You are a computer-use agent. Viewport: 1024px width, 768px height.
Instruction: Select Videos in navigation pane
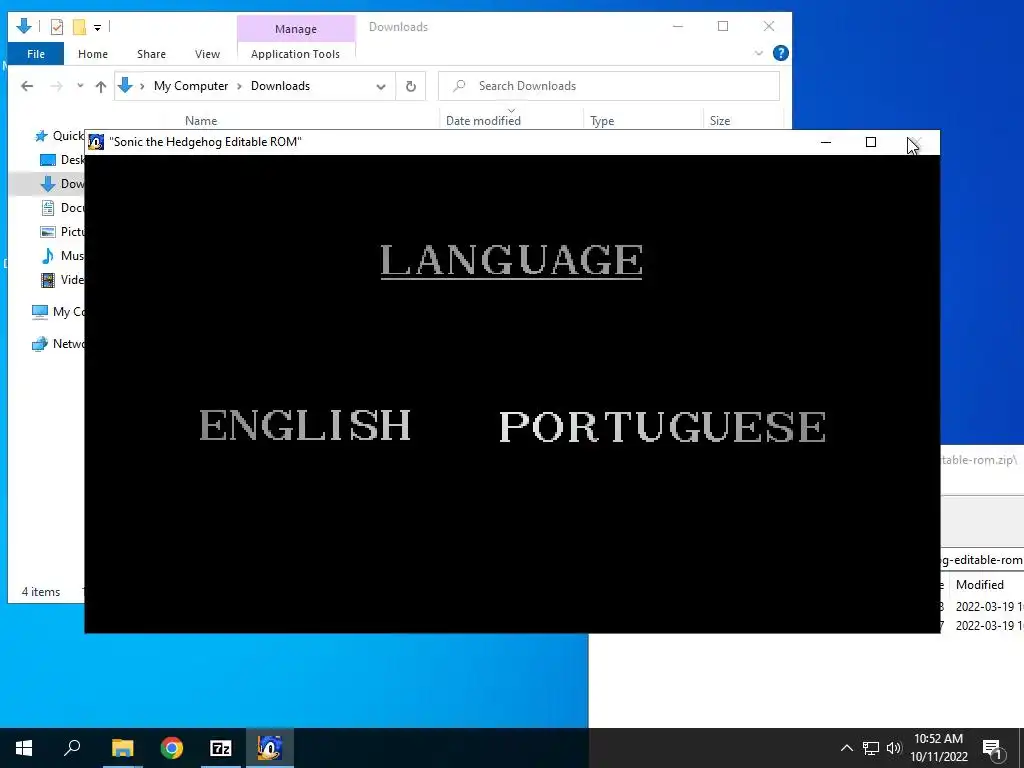[x=62, y=280]
